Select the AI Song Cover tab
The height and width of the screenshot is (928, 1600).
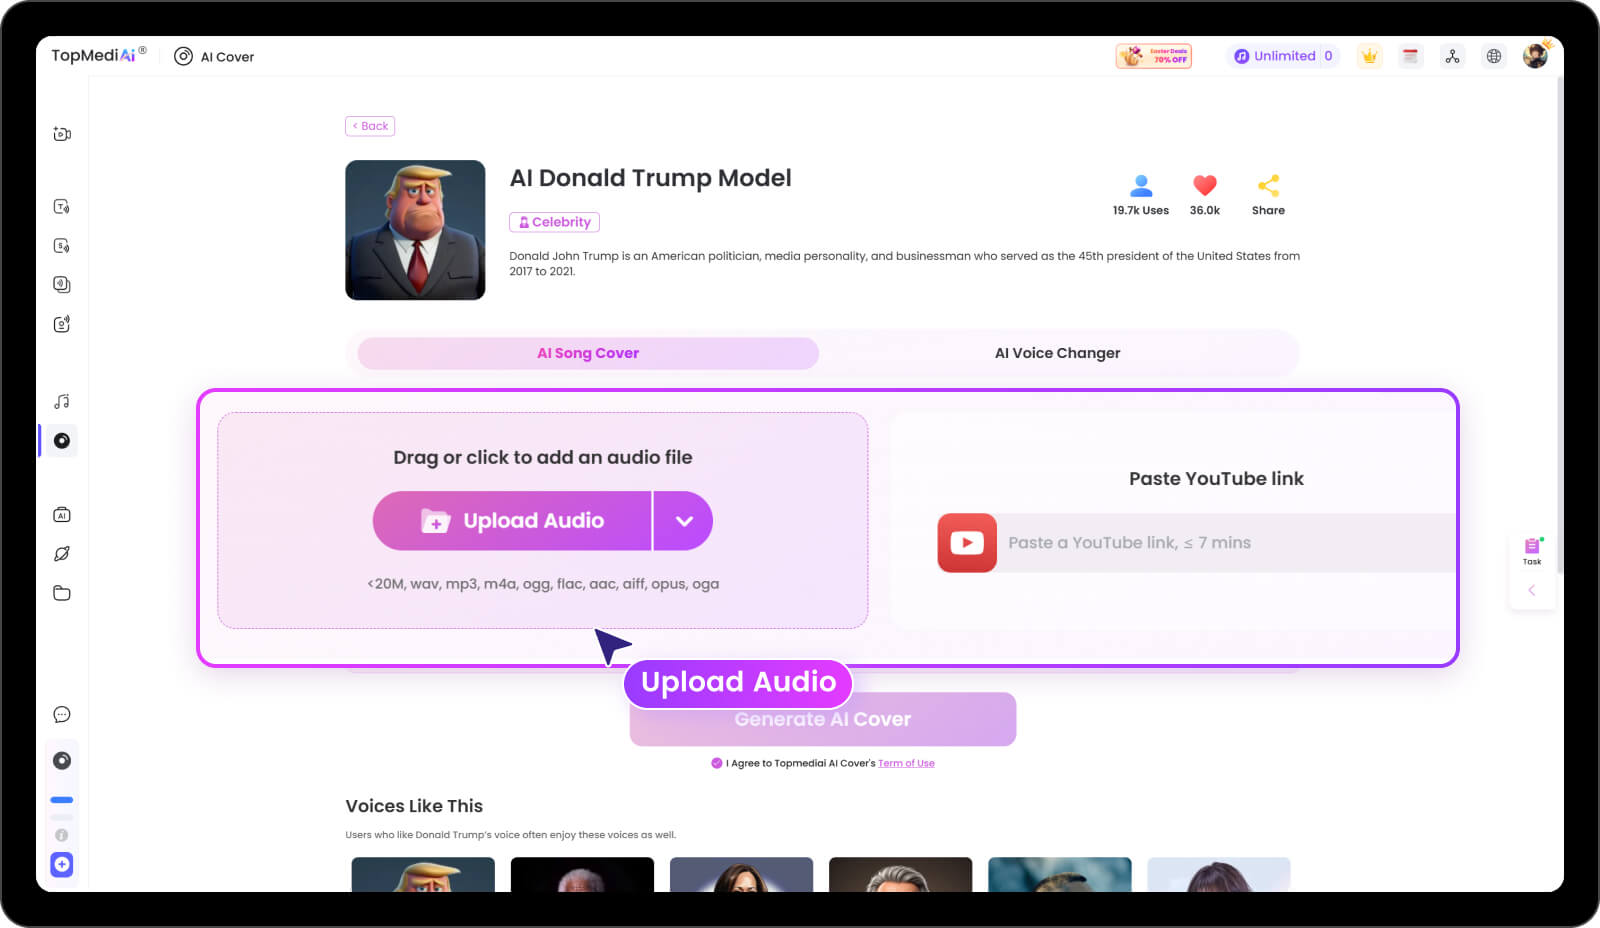(x=588, y=353)
